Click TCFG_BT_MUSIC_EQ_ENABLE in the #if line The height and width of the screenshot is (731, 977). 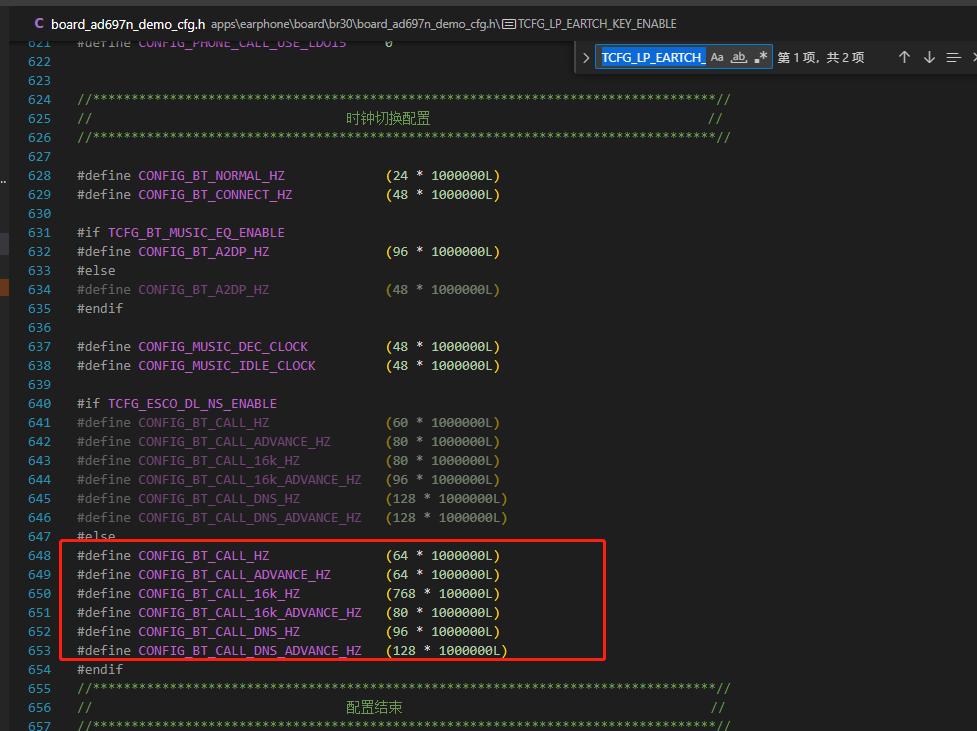click(196, 233)
